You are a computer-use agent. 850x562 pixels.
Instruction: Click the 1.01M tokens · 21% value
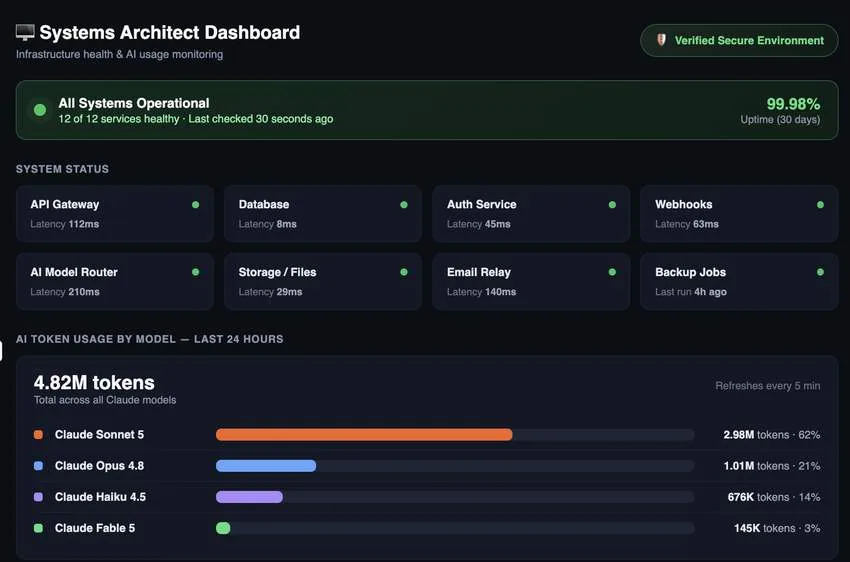pyautogui.click(x=771, y=466)
